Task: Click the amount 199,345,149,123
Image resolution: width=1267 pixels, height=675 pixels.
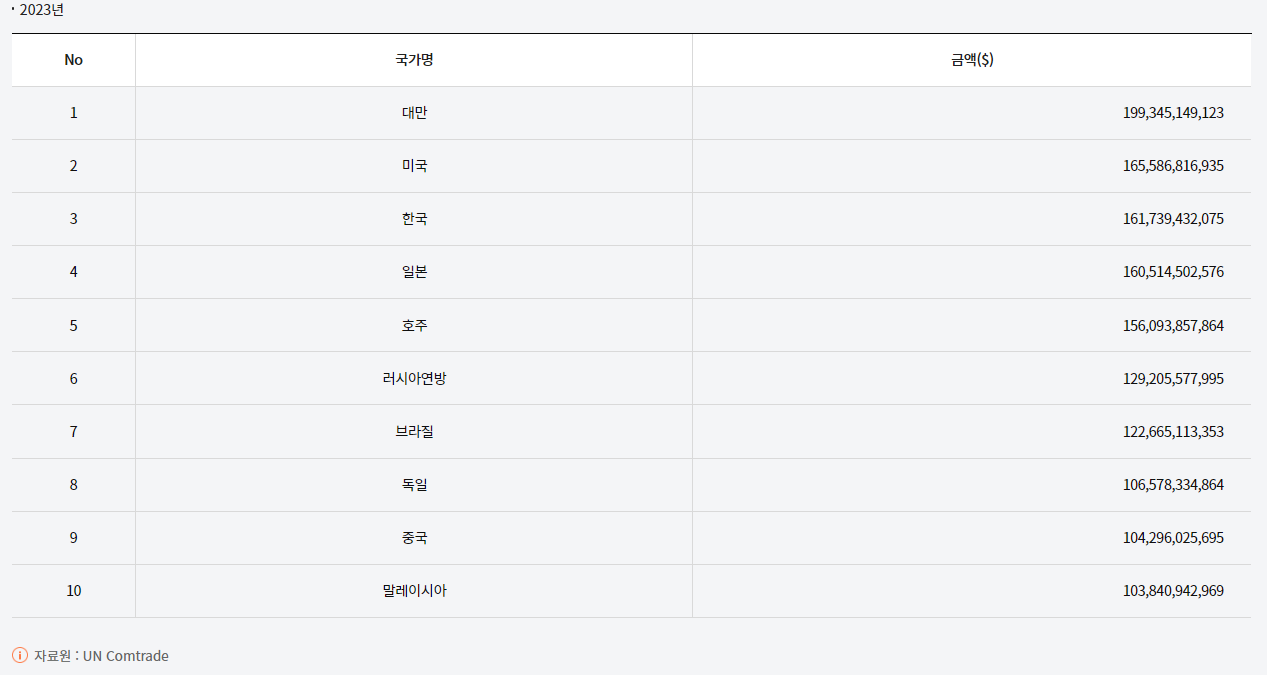Action: tap(1173, 113)
